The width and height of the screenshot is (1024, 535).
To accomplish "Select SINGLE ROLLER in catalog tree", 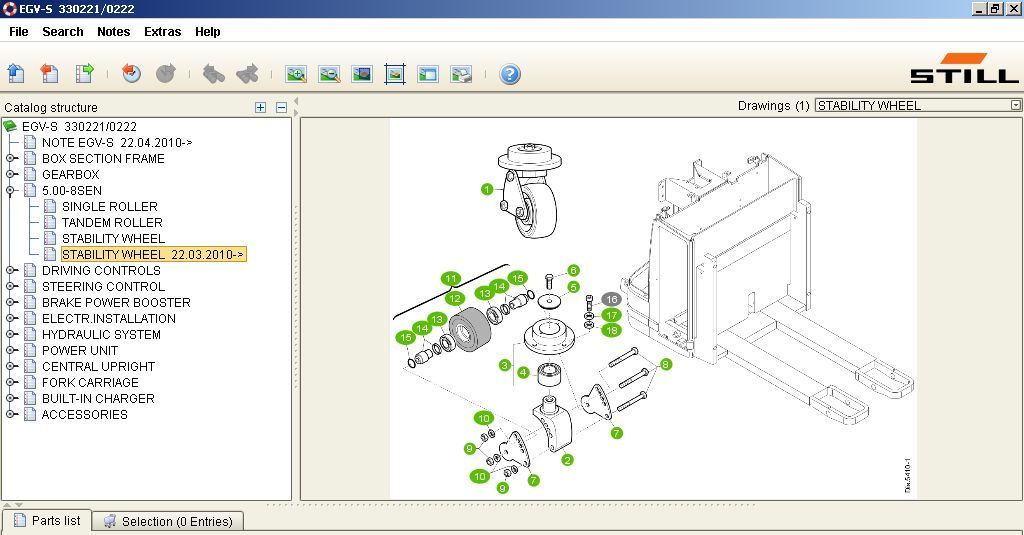I will [x=110, y=206].
